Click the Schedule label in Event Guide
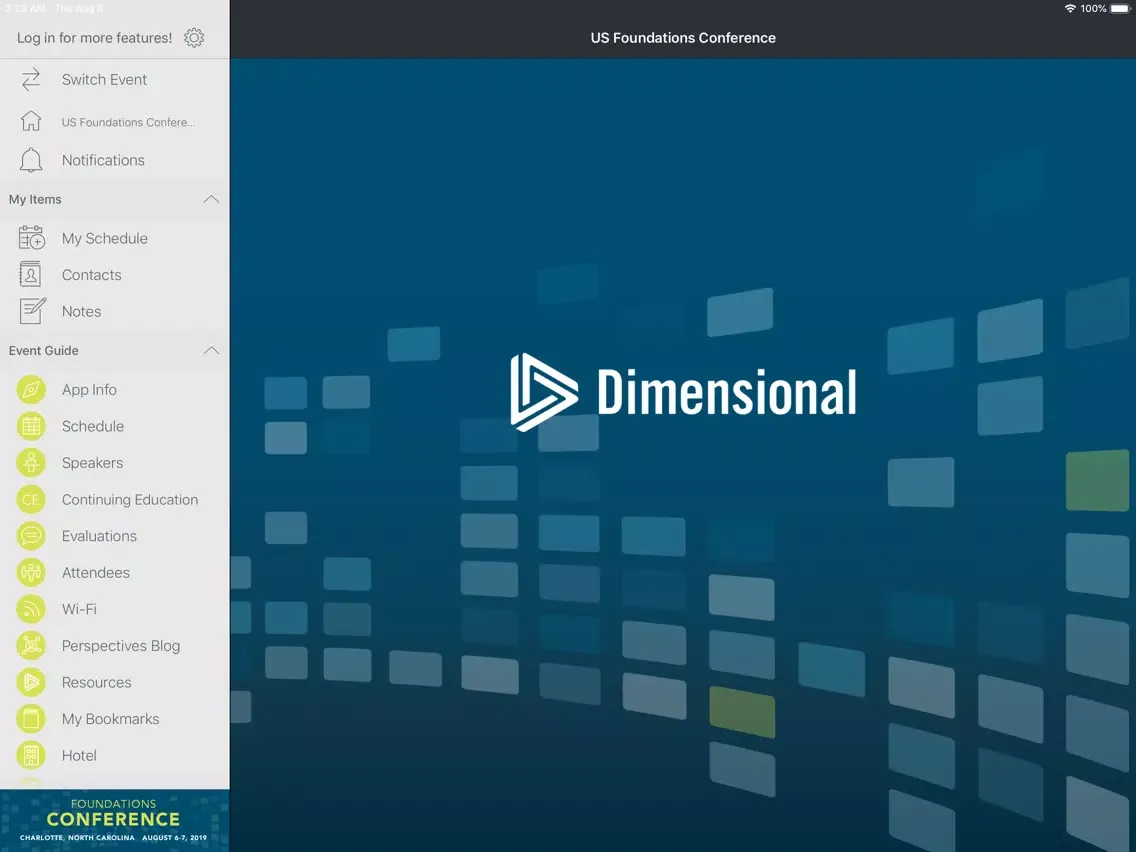The width and height of the screenshot is (1136, 852). tap(93, 426)
